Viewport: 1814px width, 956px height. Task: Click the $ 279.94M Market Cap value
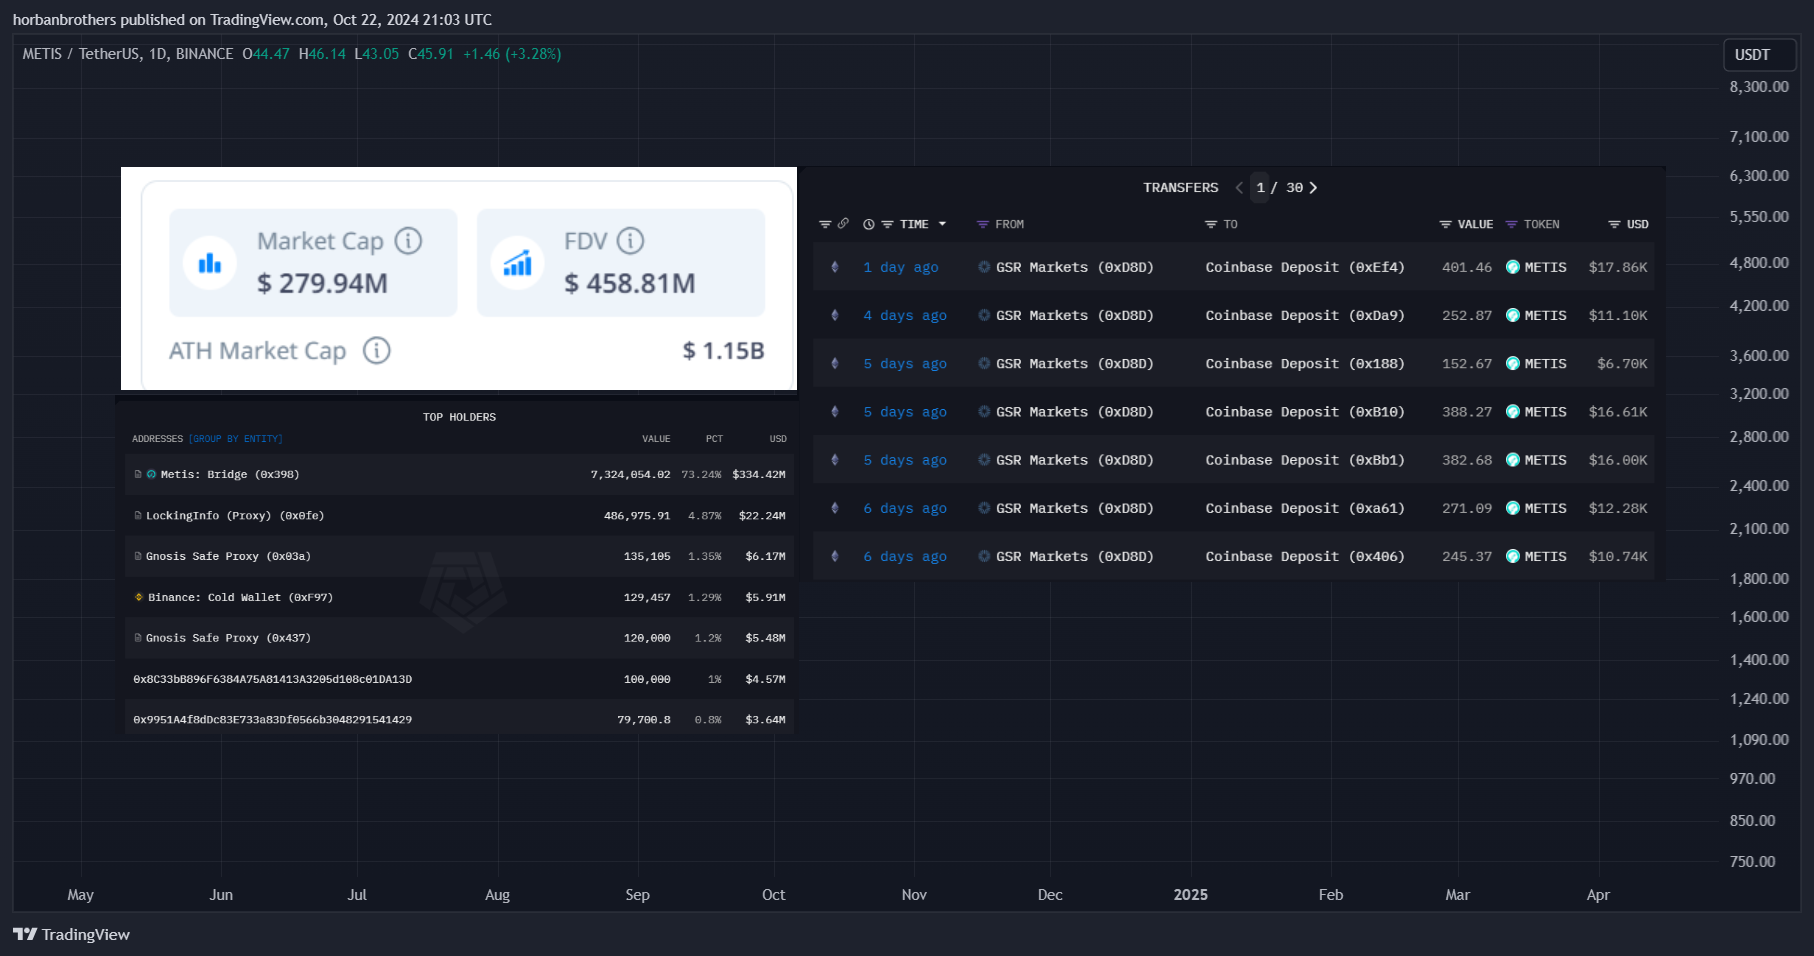322,284
